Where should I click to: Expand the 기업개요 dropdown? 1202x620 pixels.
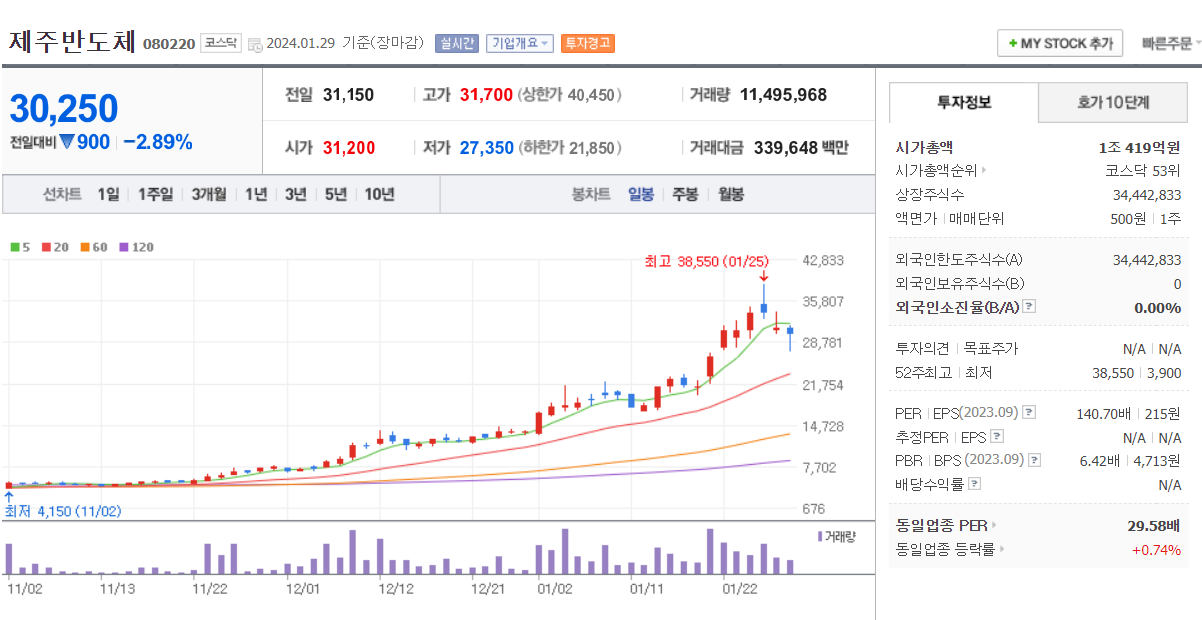(x=520, y=43)
